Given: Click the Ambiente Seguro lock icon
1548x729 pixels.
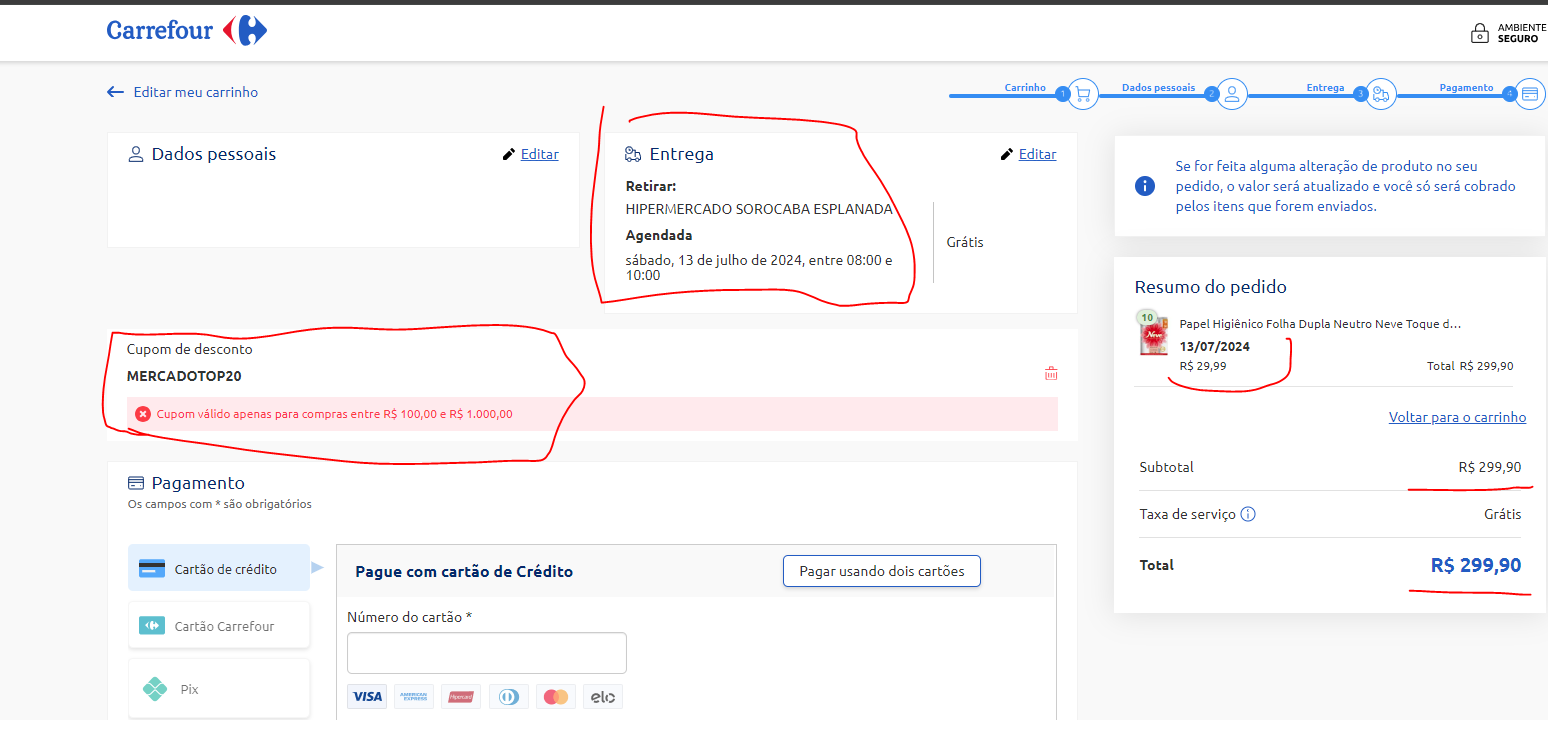Looking at the screenshot, I should pyautogui.click(x=1479, y=33).
